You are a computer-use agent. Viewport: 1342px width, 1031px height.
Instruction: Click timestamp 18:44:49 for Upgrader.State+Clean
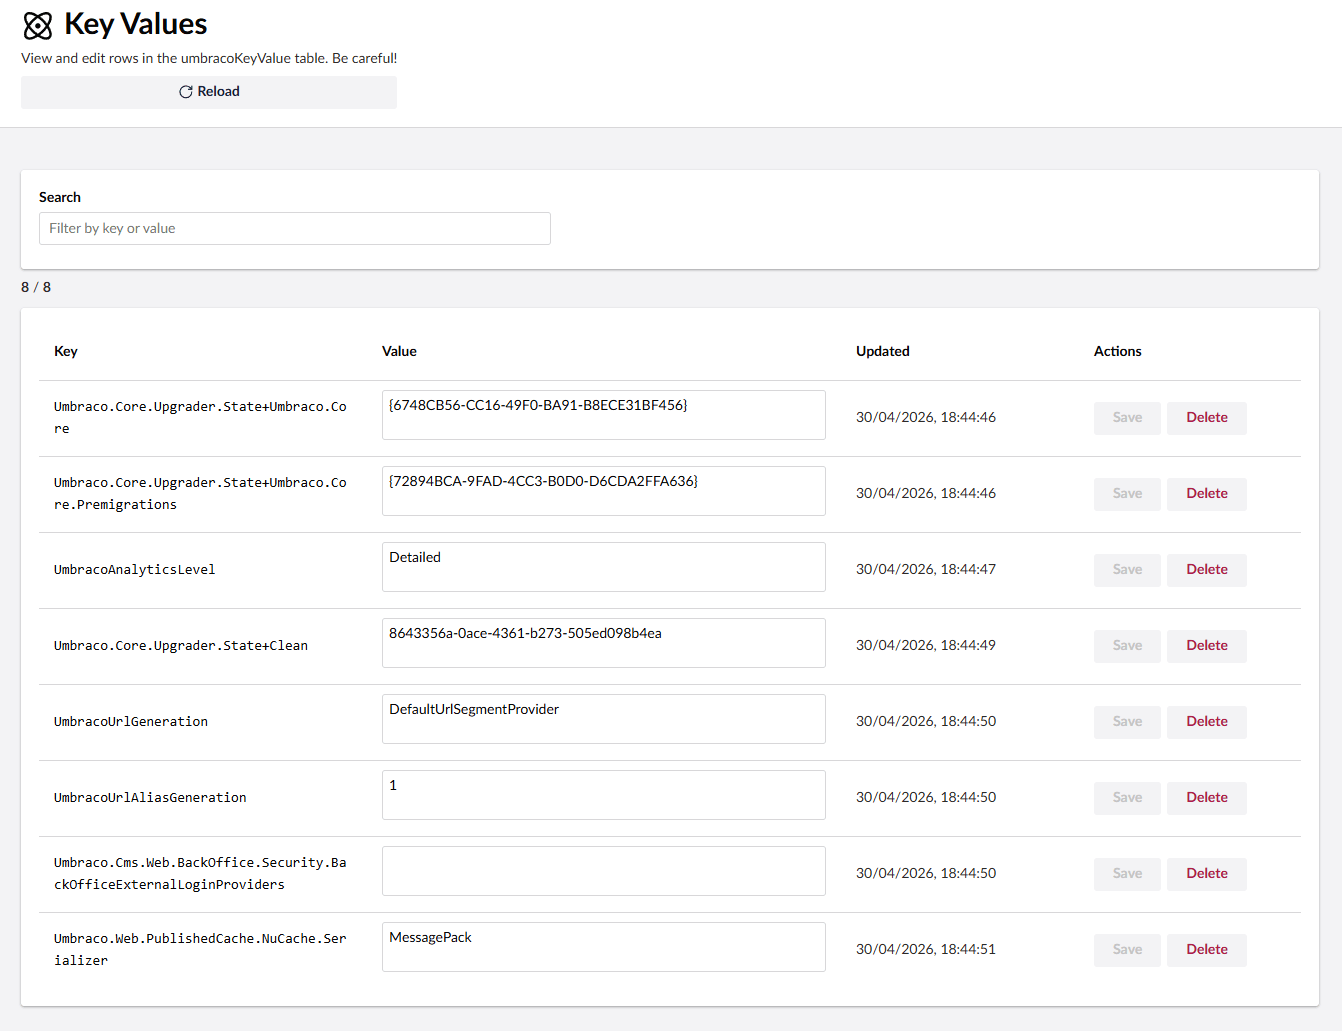(x=926, y=645)
